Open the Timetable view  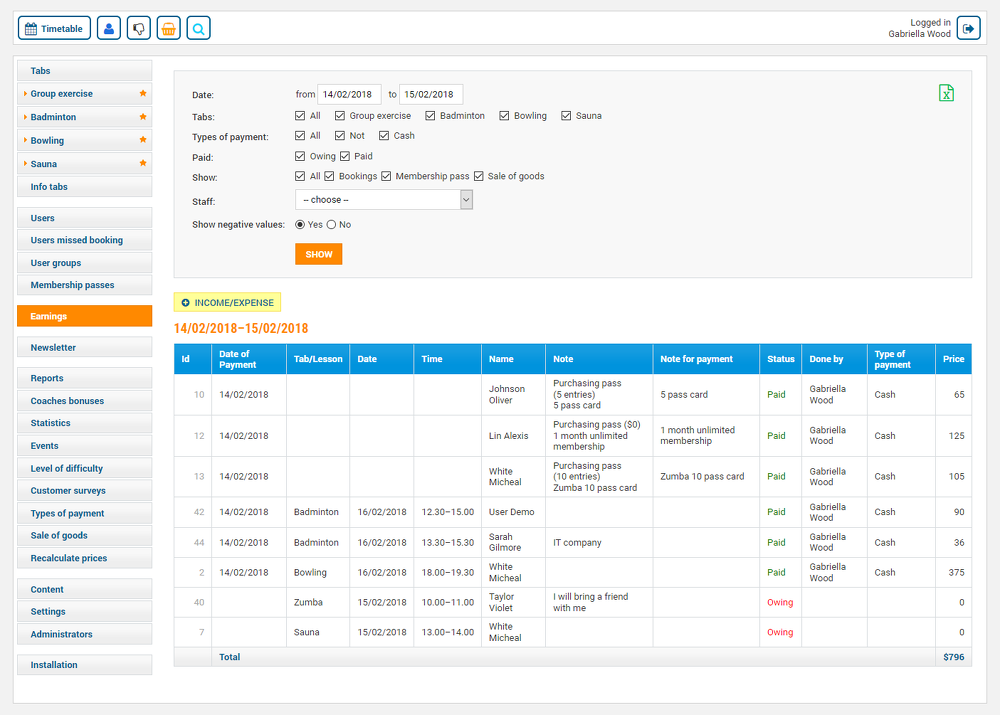click(53, 28)
